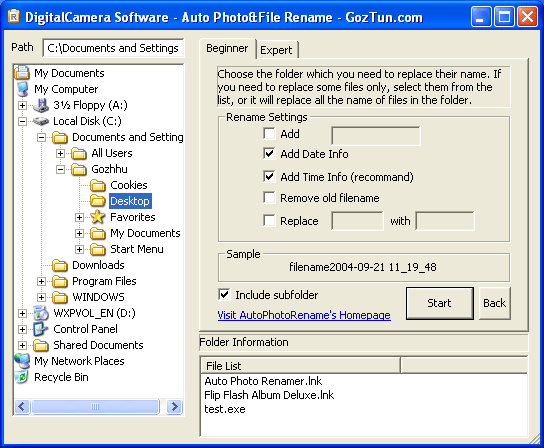The height and width of the screenshot is (448, 544).
Task: Click the Downloads folder icon
Action: (x=60, y=265)
